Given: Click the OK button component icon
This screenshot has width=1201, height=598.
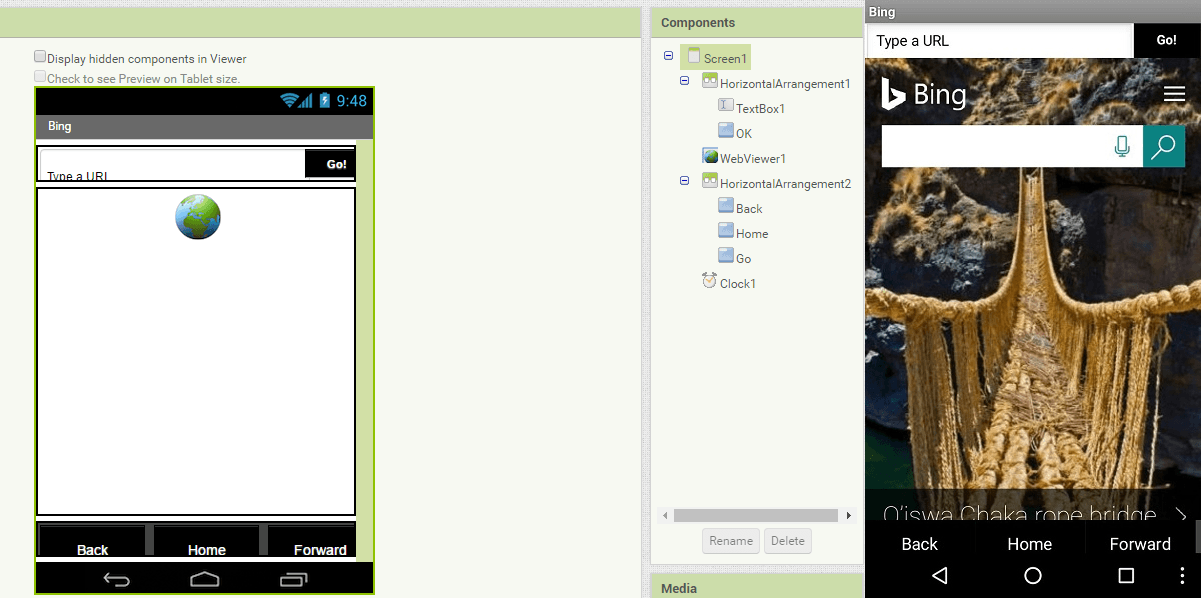Looking at the screenshot, I should (x=726, y=131).
